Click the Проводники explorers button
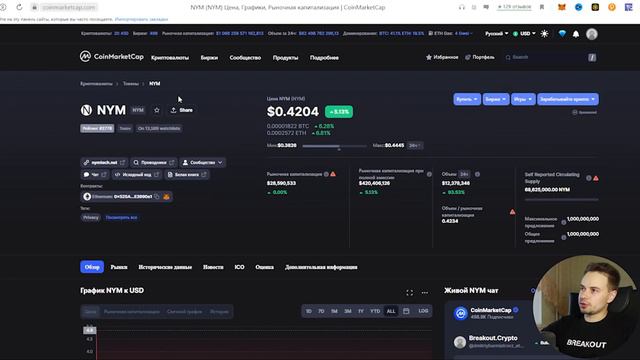This screenshot has width=640, height=360. tap(153, 162)
